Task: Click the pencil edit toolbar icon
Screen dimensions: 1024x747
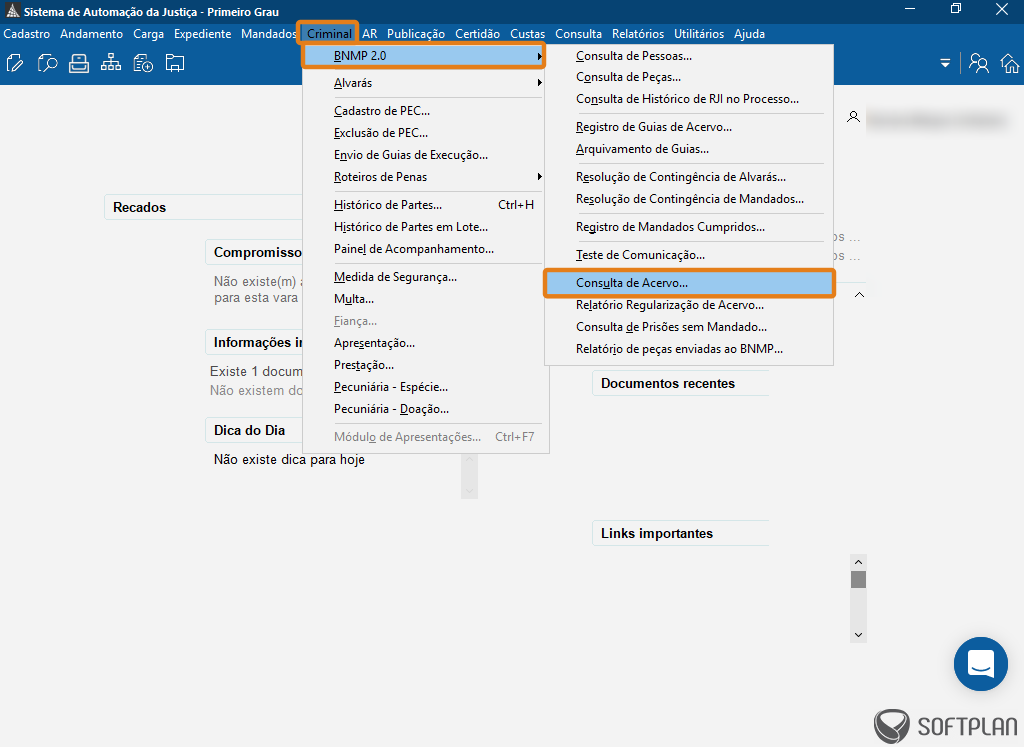Action: 15,63
